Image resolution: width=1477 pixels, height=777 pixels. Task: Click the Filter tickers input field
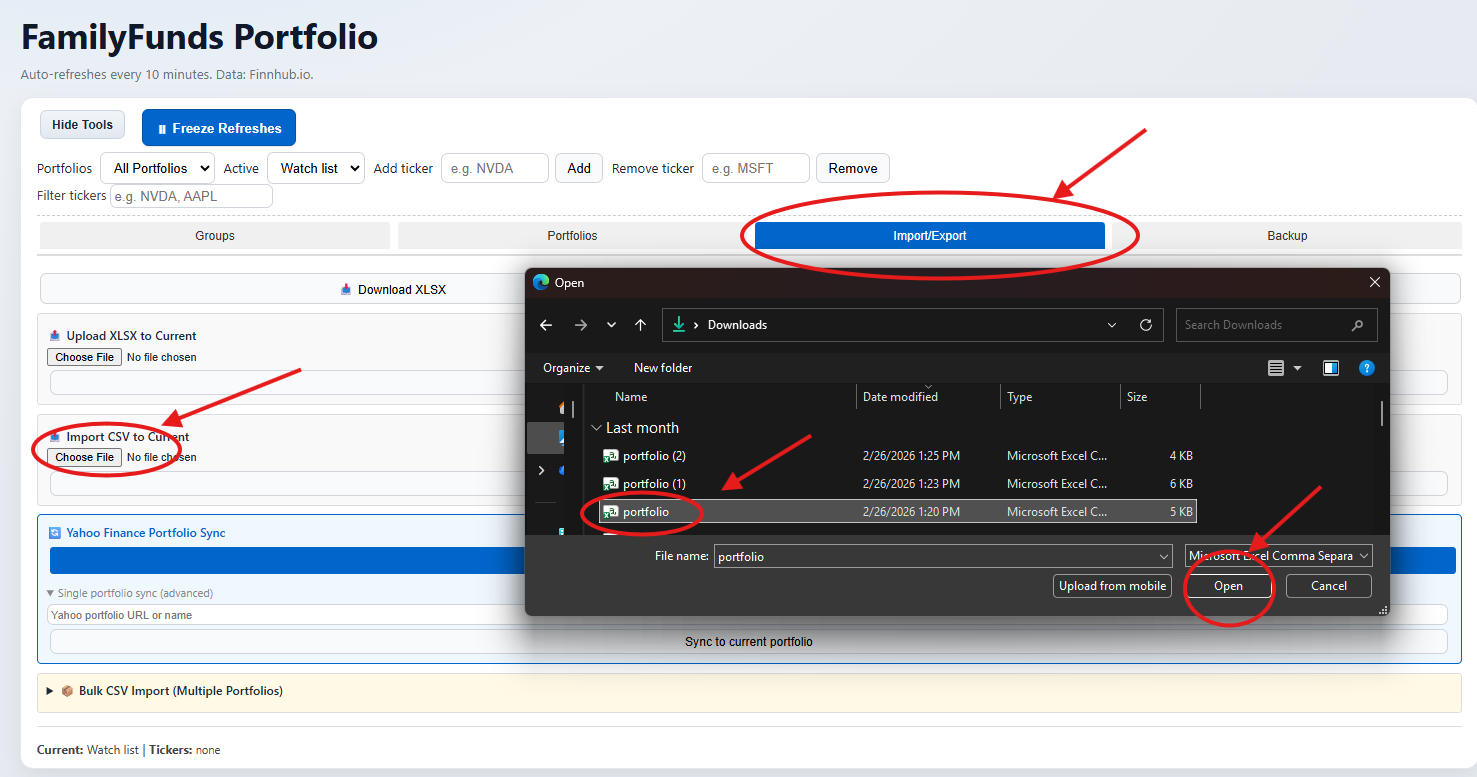click(190, 195)
